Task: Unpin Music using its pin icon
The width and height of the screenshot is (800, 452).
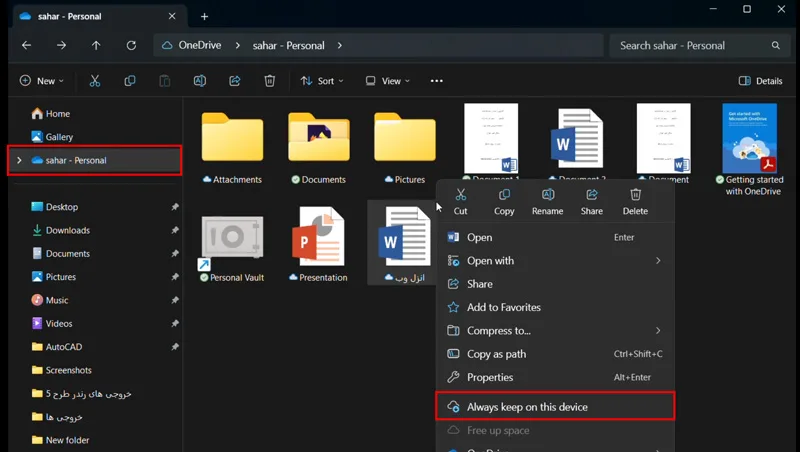Action: pyautogui.click(x=175, y=300)
